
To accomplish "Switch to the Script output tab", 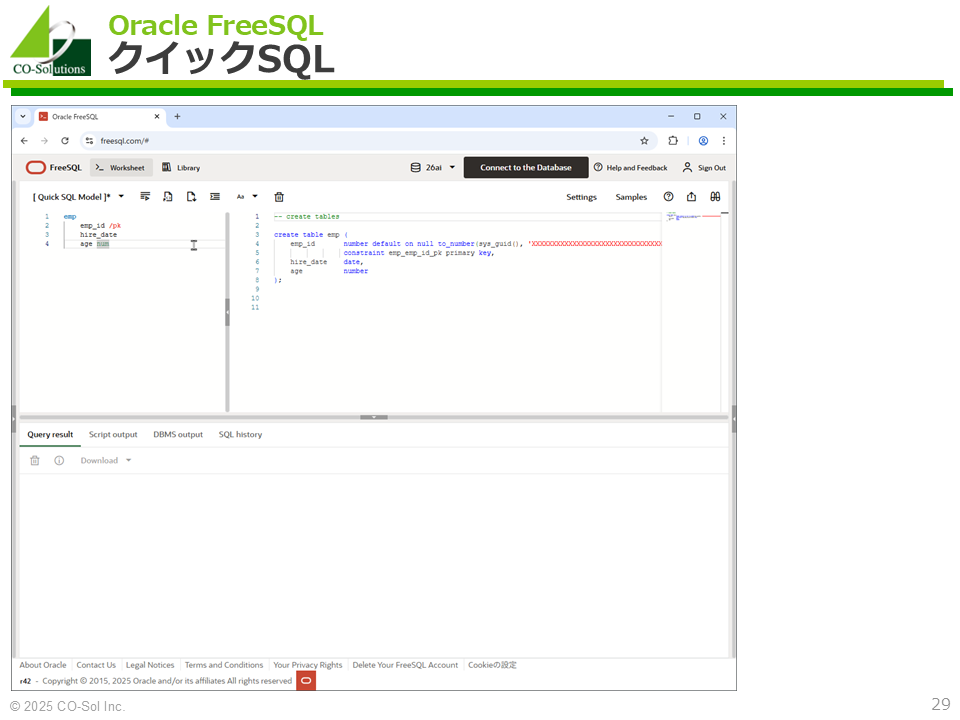I will point(113,435).
